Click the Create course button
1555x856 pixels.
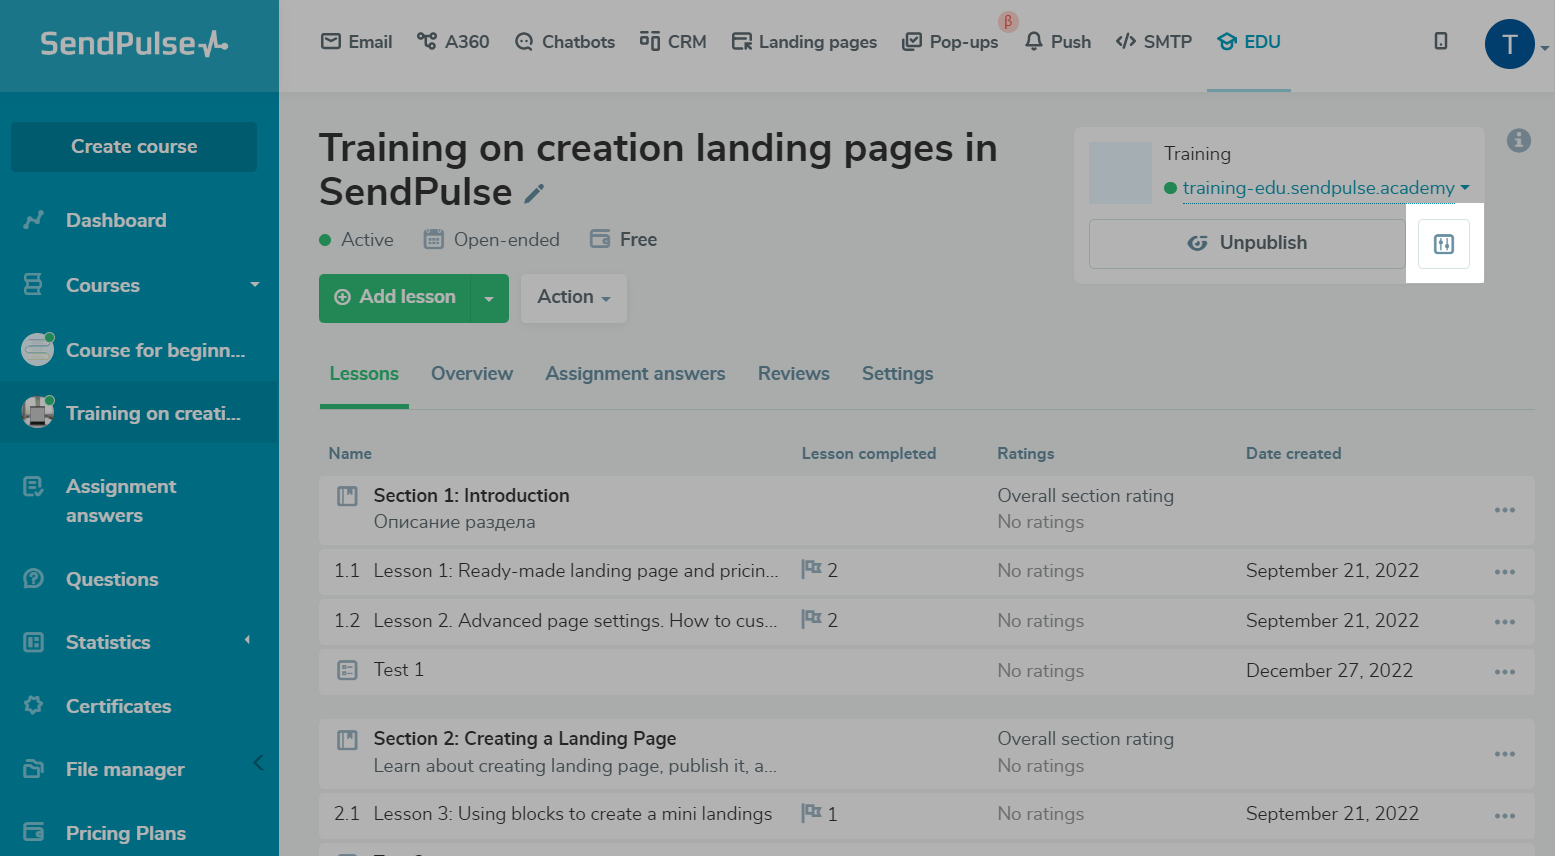coord(134,147)
